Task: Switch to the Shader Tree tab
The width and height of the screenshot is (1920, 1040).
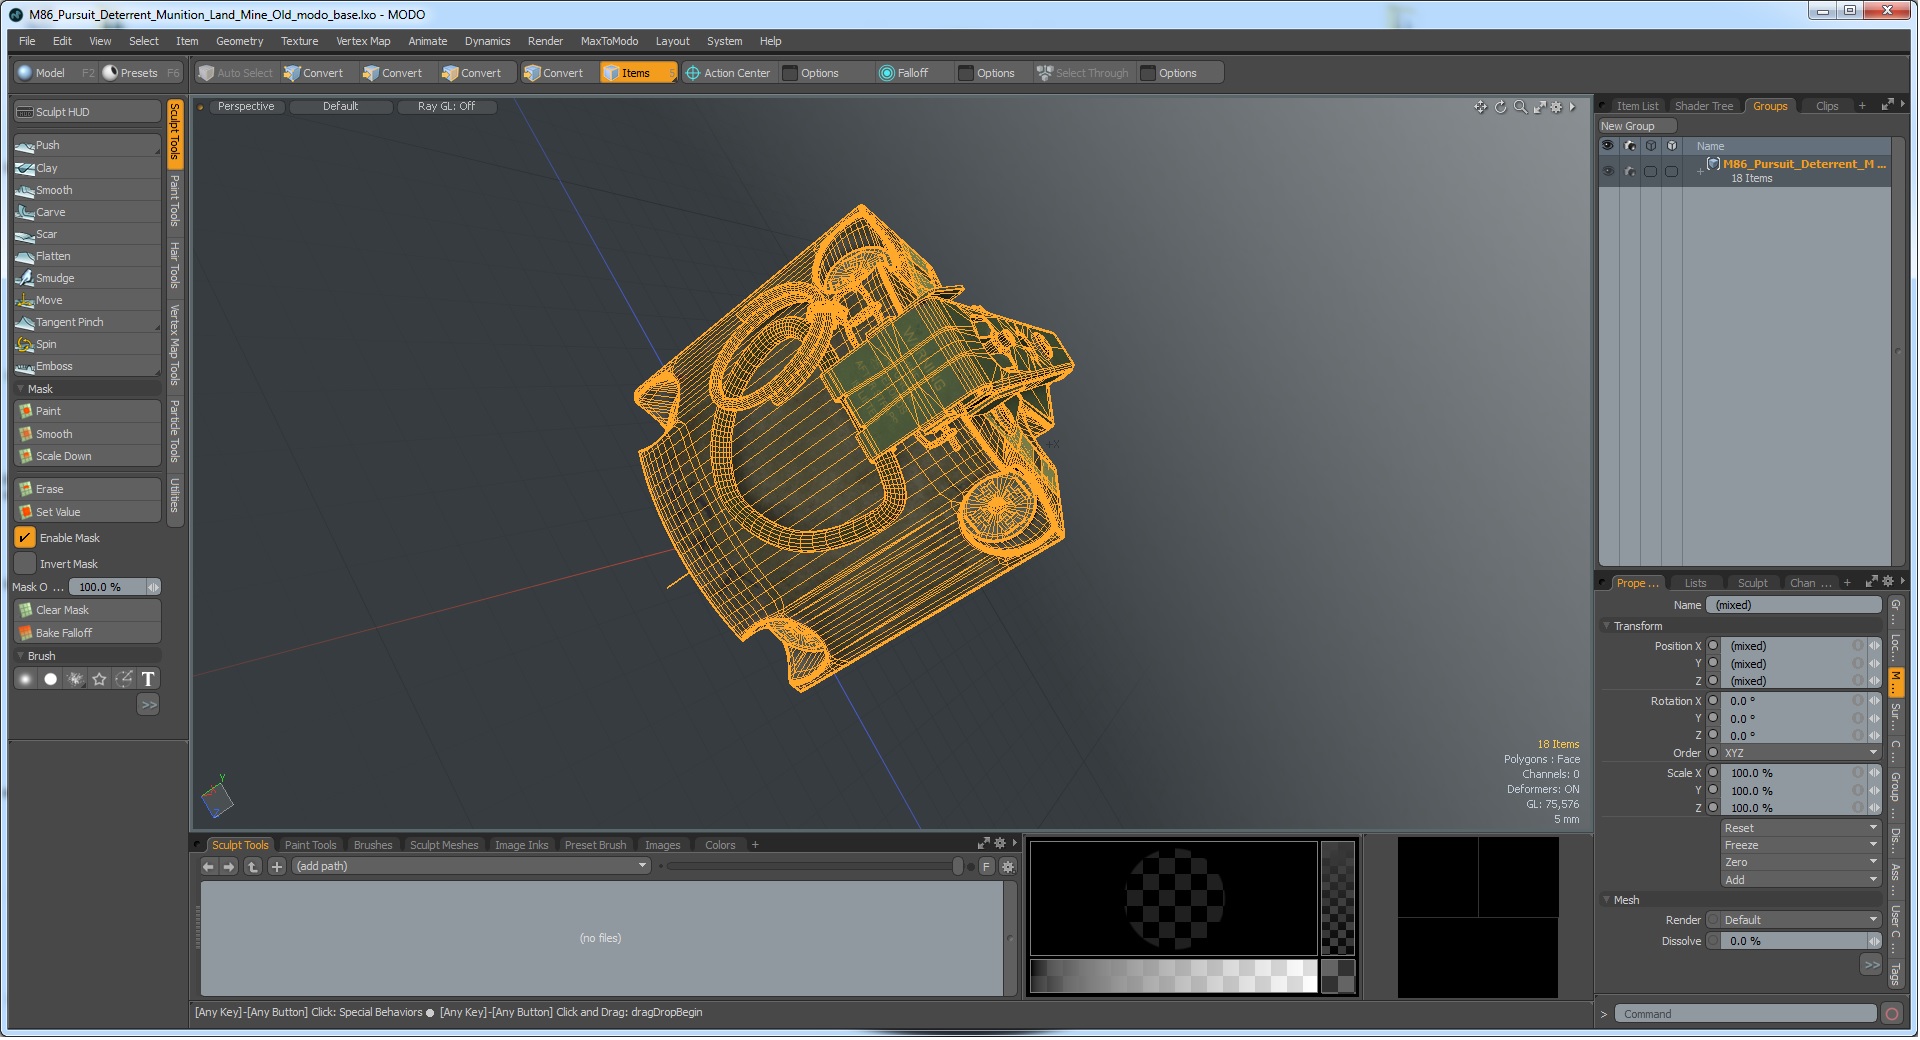Action: click(1703, 106)
